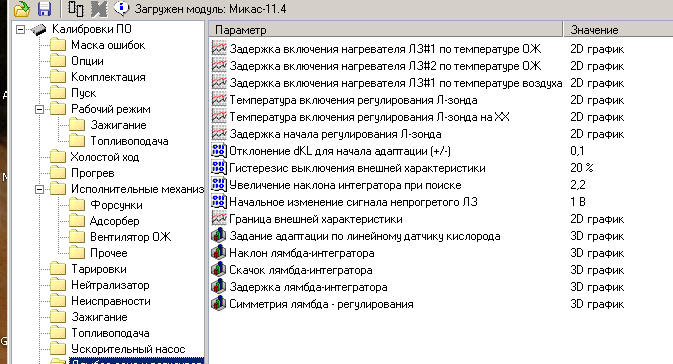Click 3D icon for Задание адаптации по линейному датчику

tap(219, 235)
